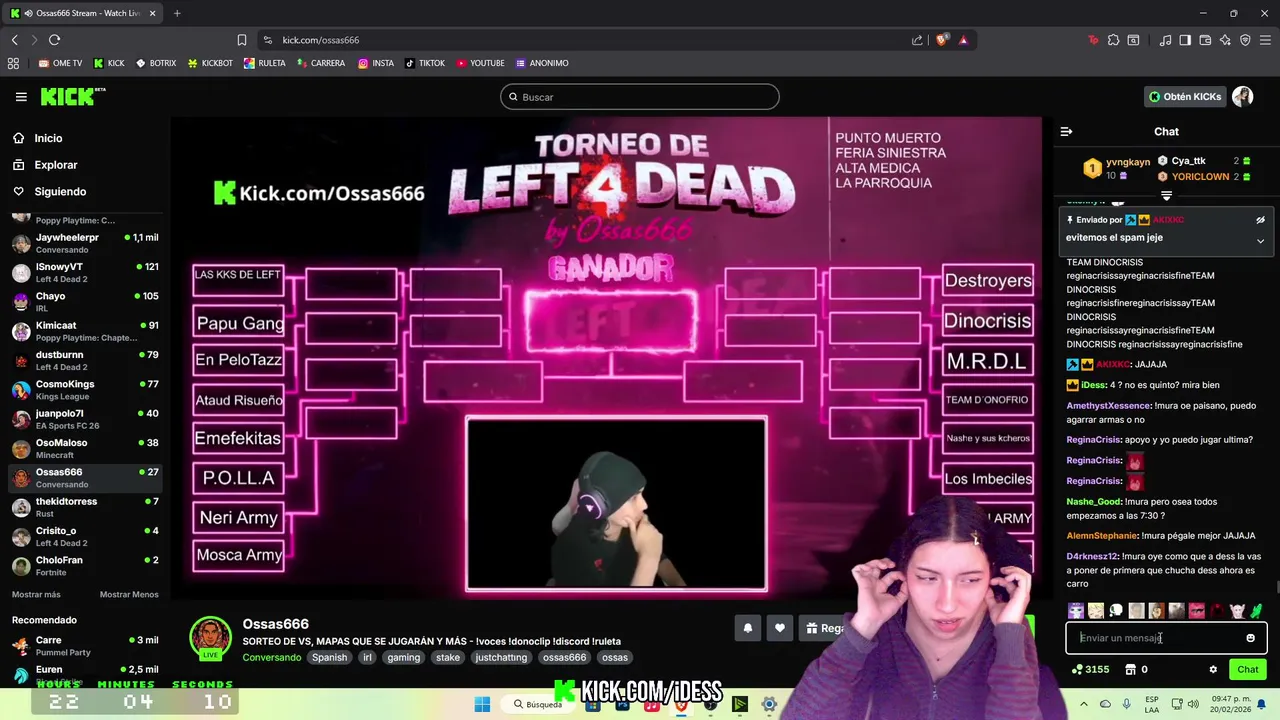Expand the gift leaderboard handle

tap(1166, 196)
